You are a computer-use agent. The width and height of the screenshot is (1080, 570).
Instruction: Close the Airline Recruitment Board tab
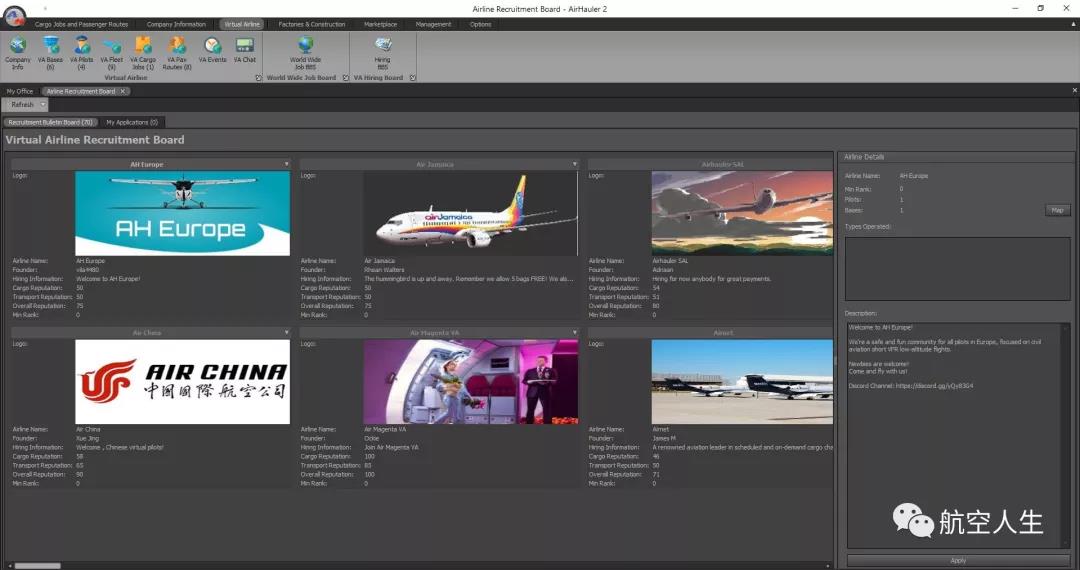click(x=123, y=91)
